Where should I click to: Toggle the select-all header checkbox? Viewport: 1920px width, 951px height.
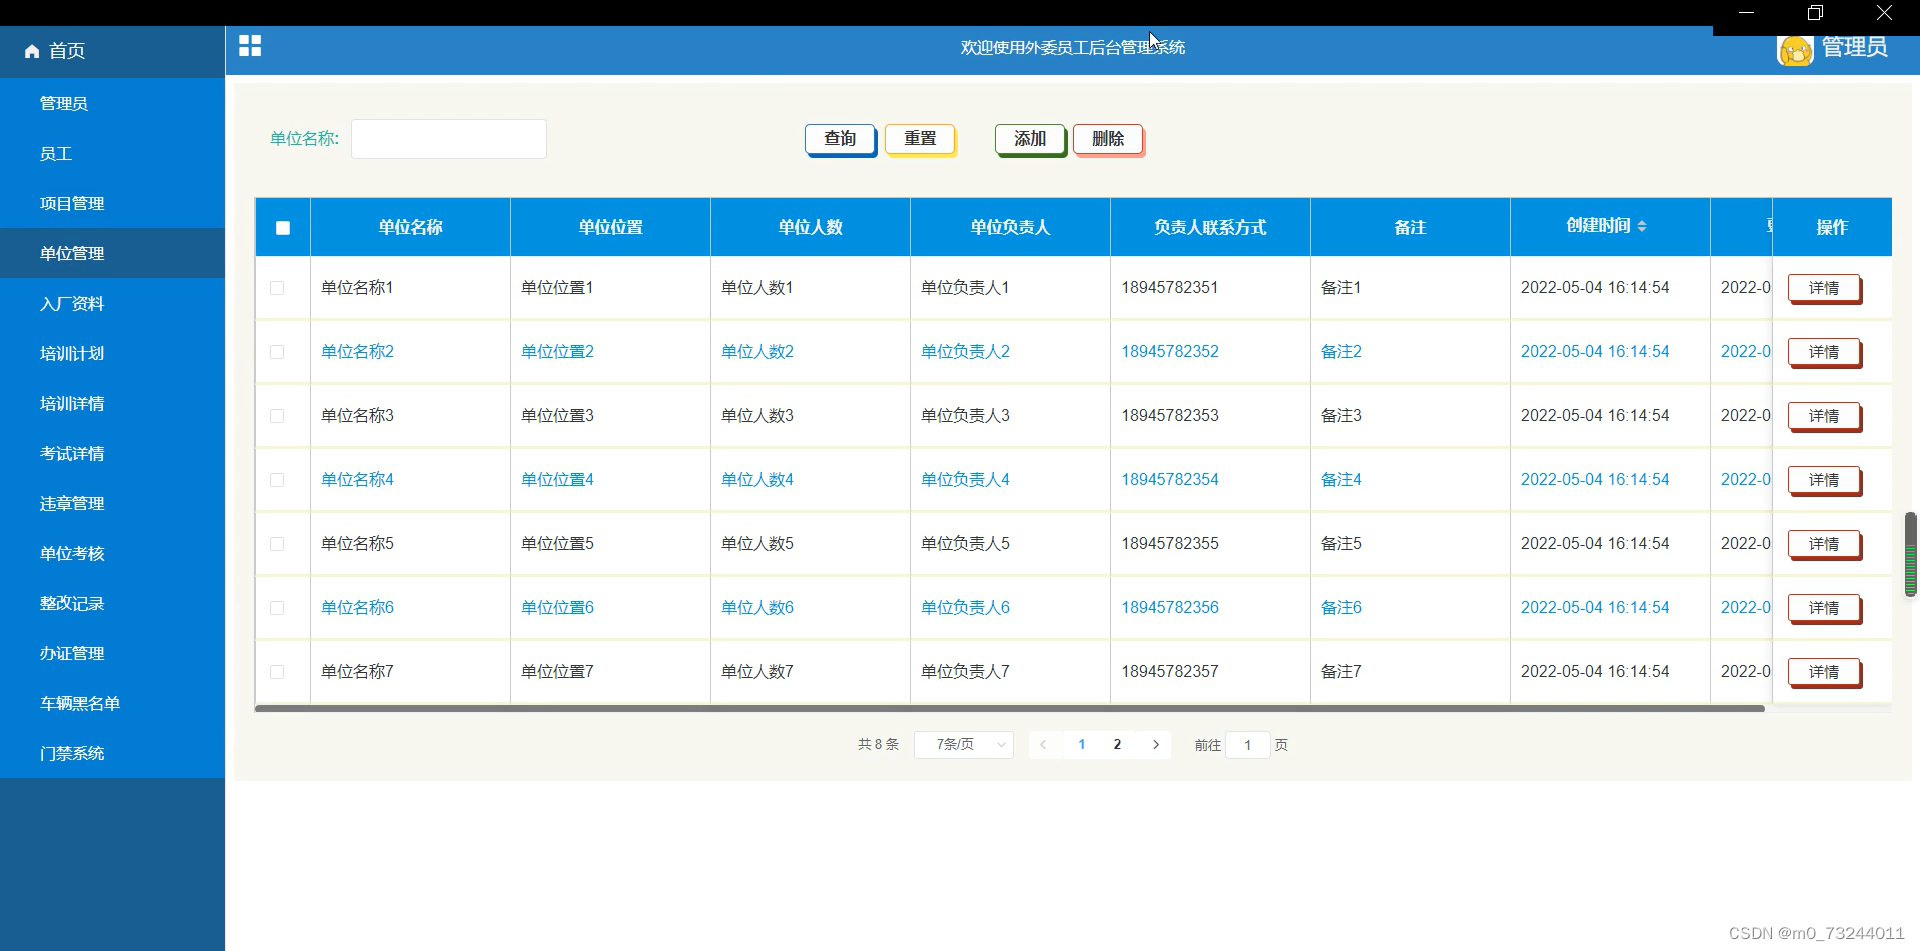(x=283, y=228)
